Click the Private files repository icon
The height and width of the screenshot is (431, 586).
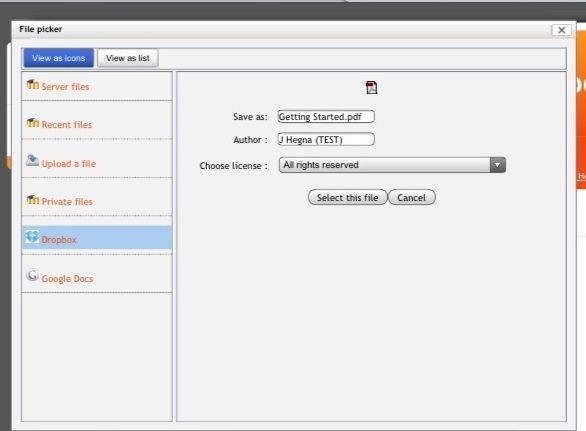tap(33, 200)
